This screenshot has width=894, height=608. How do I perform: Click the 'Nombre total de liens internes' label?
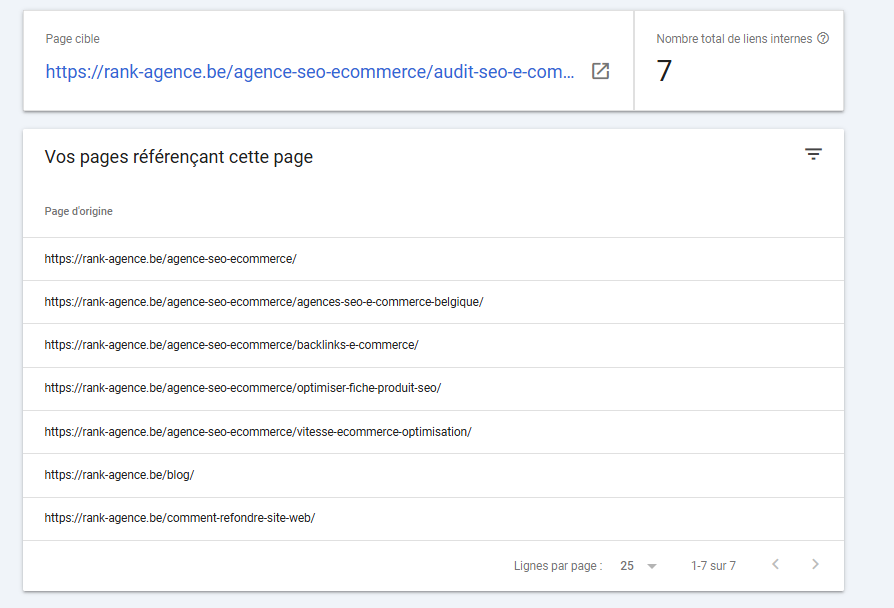[x=735, y=39]
